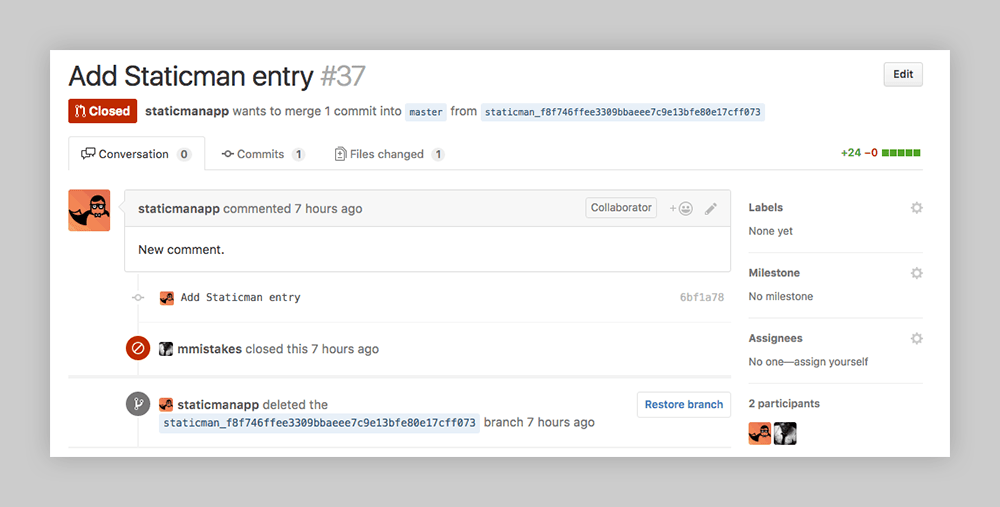
Task: Open the 'Add Staticman entry' commit message
Action: pos(240,297)
